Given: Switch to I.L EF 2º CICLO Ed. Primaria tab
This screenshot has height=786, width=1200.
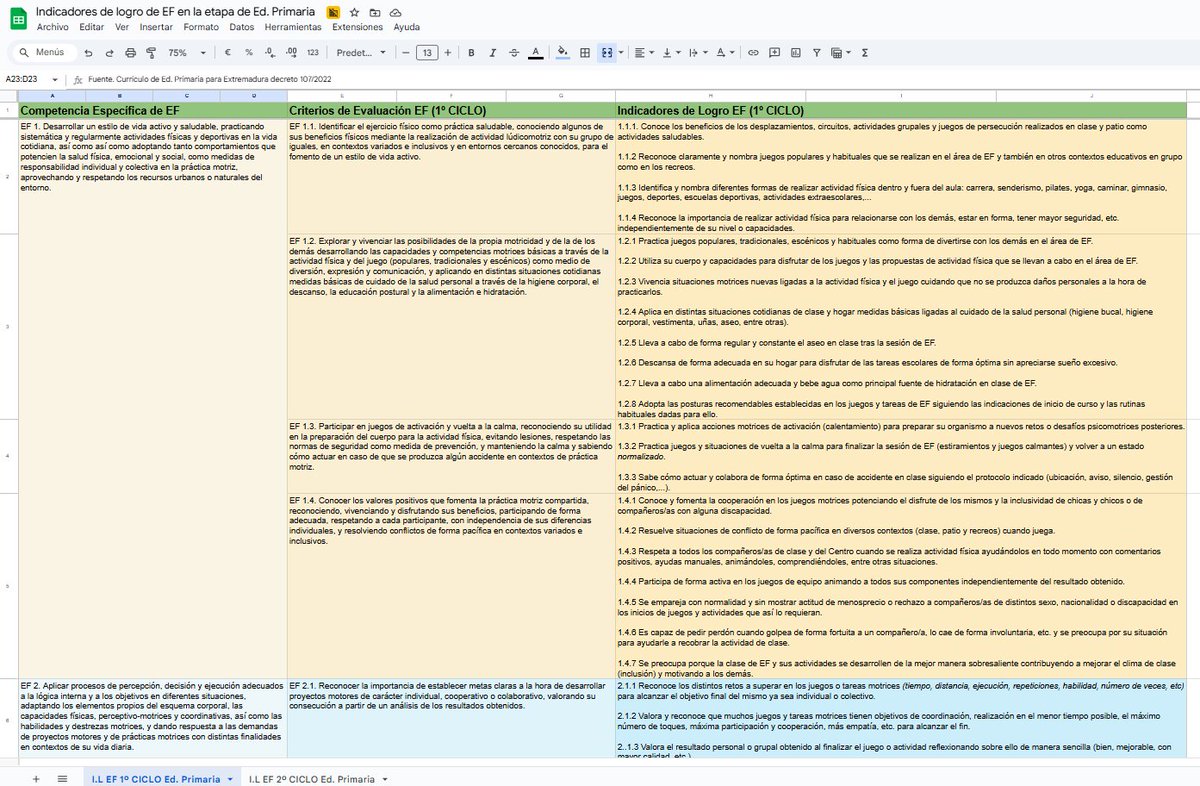Looking at the screenshot, I should (312, 778).
